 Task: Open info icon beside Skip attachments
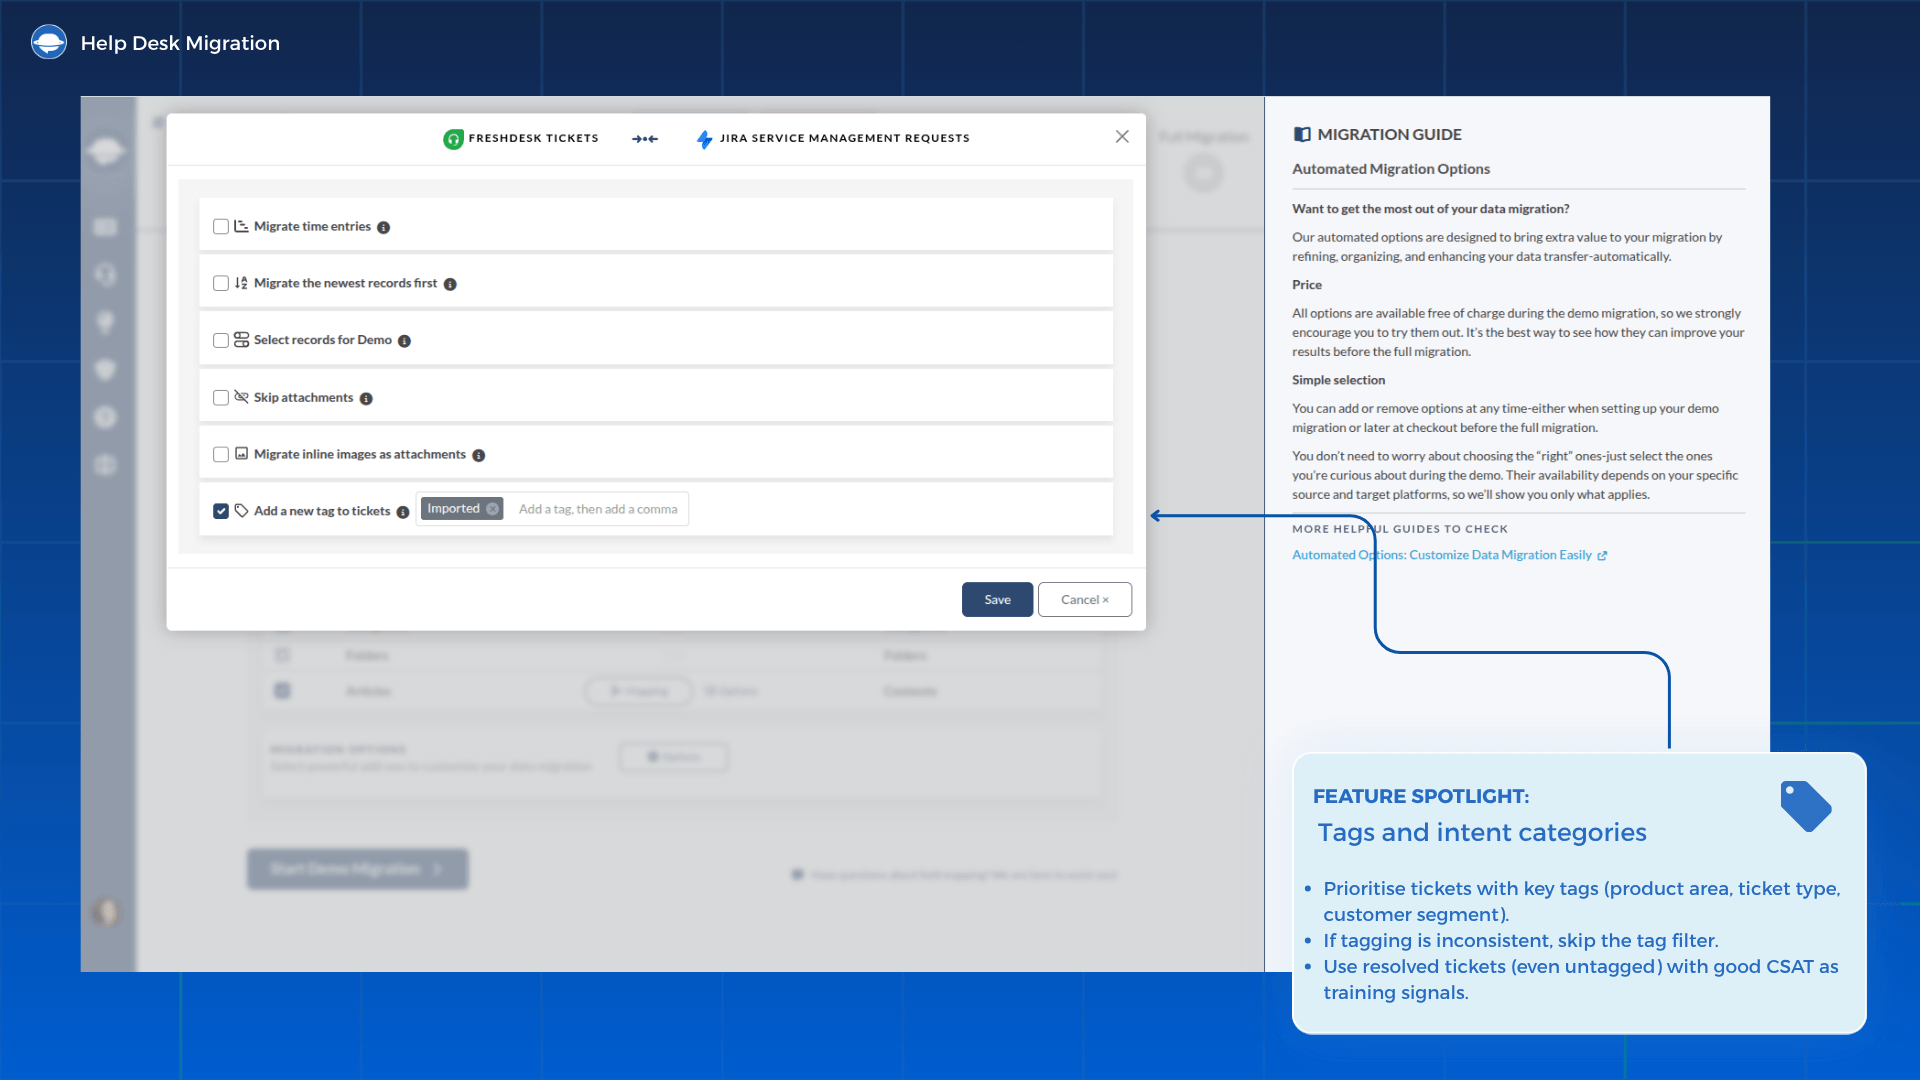[366, 399]
